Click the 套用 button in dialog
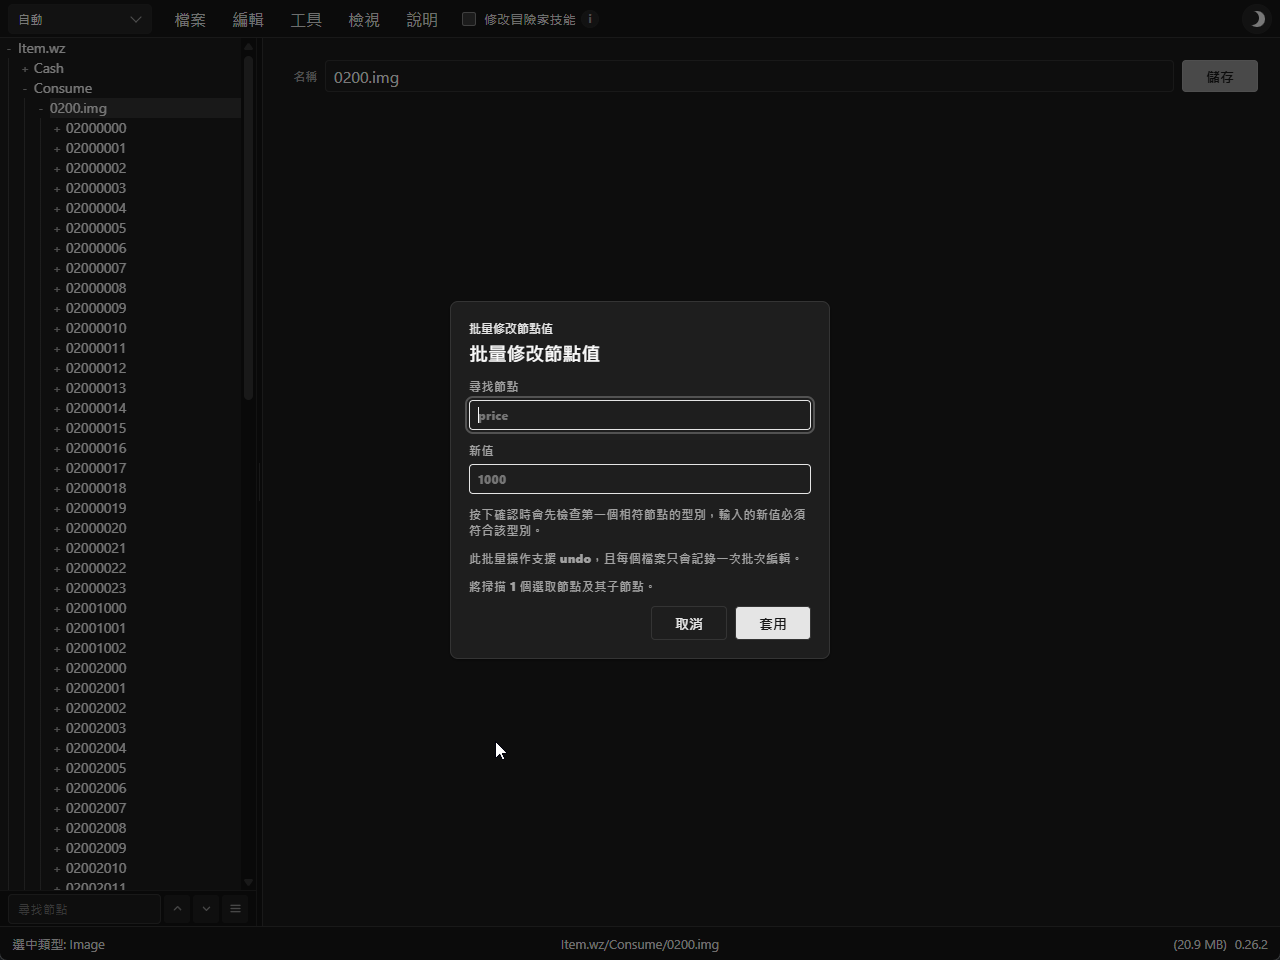This screenshot has width=1280, height=960. (x=773, y=623)
